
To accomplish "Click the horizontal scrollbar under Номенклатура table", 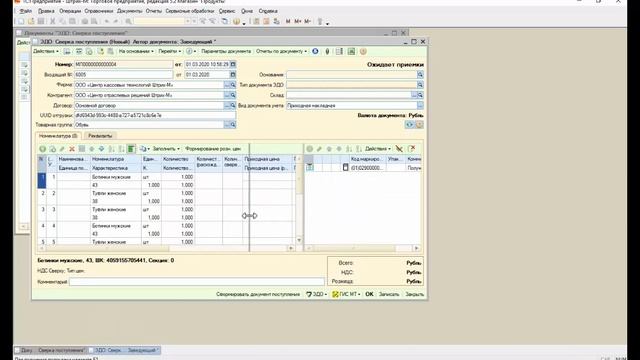I will click(167, 248).
